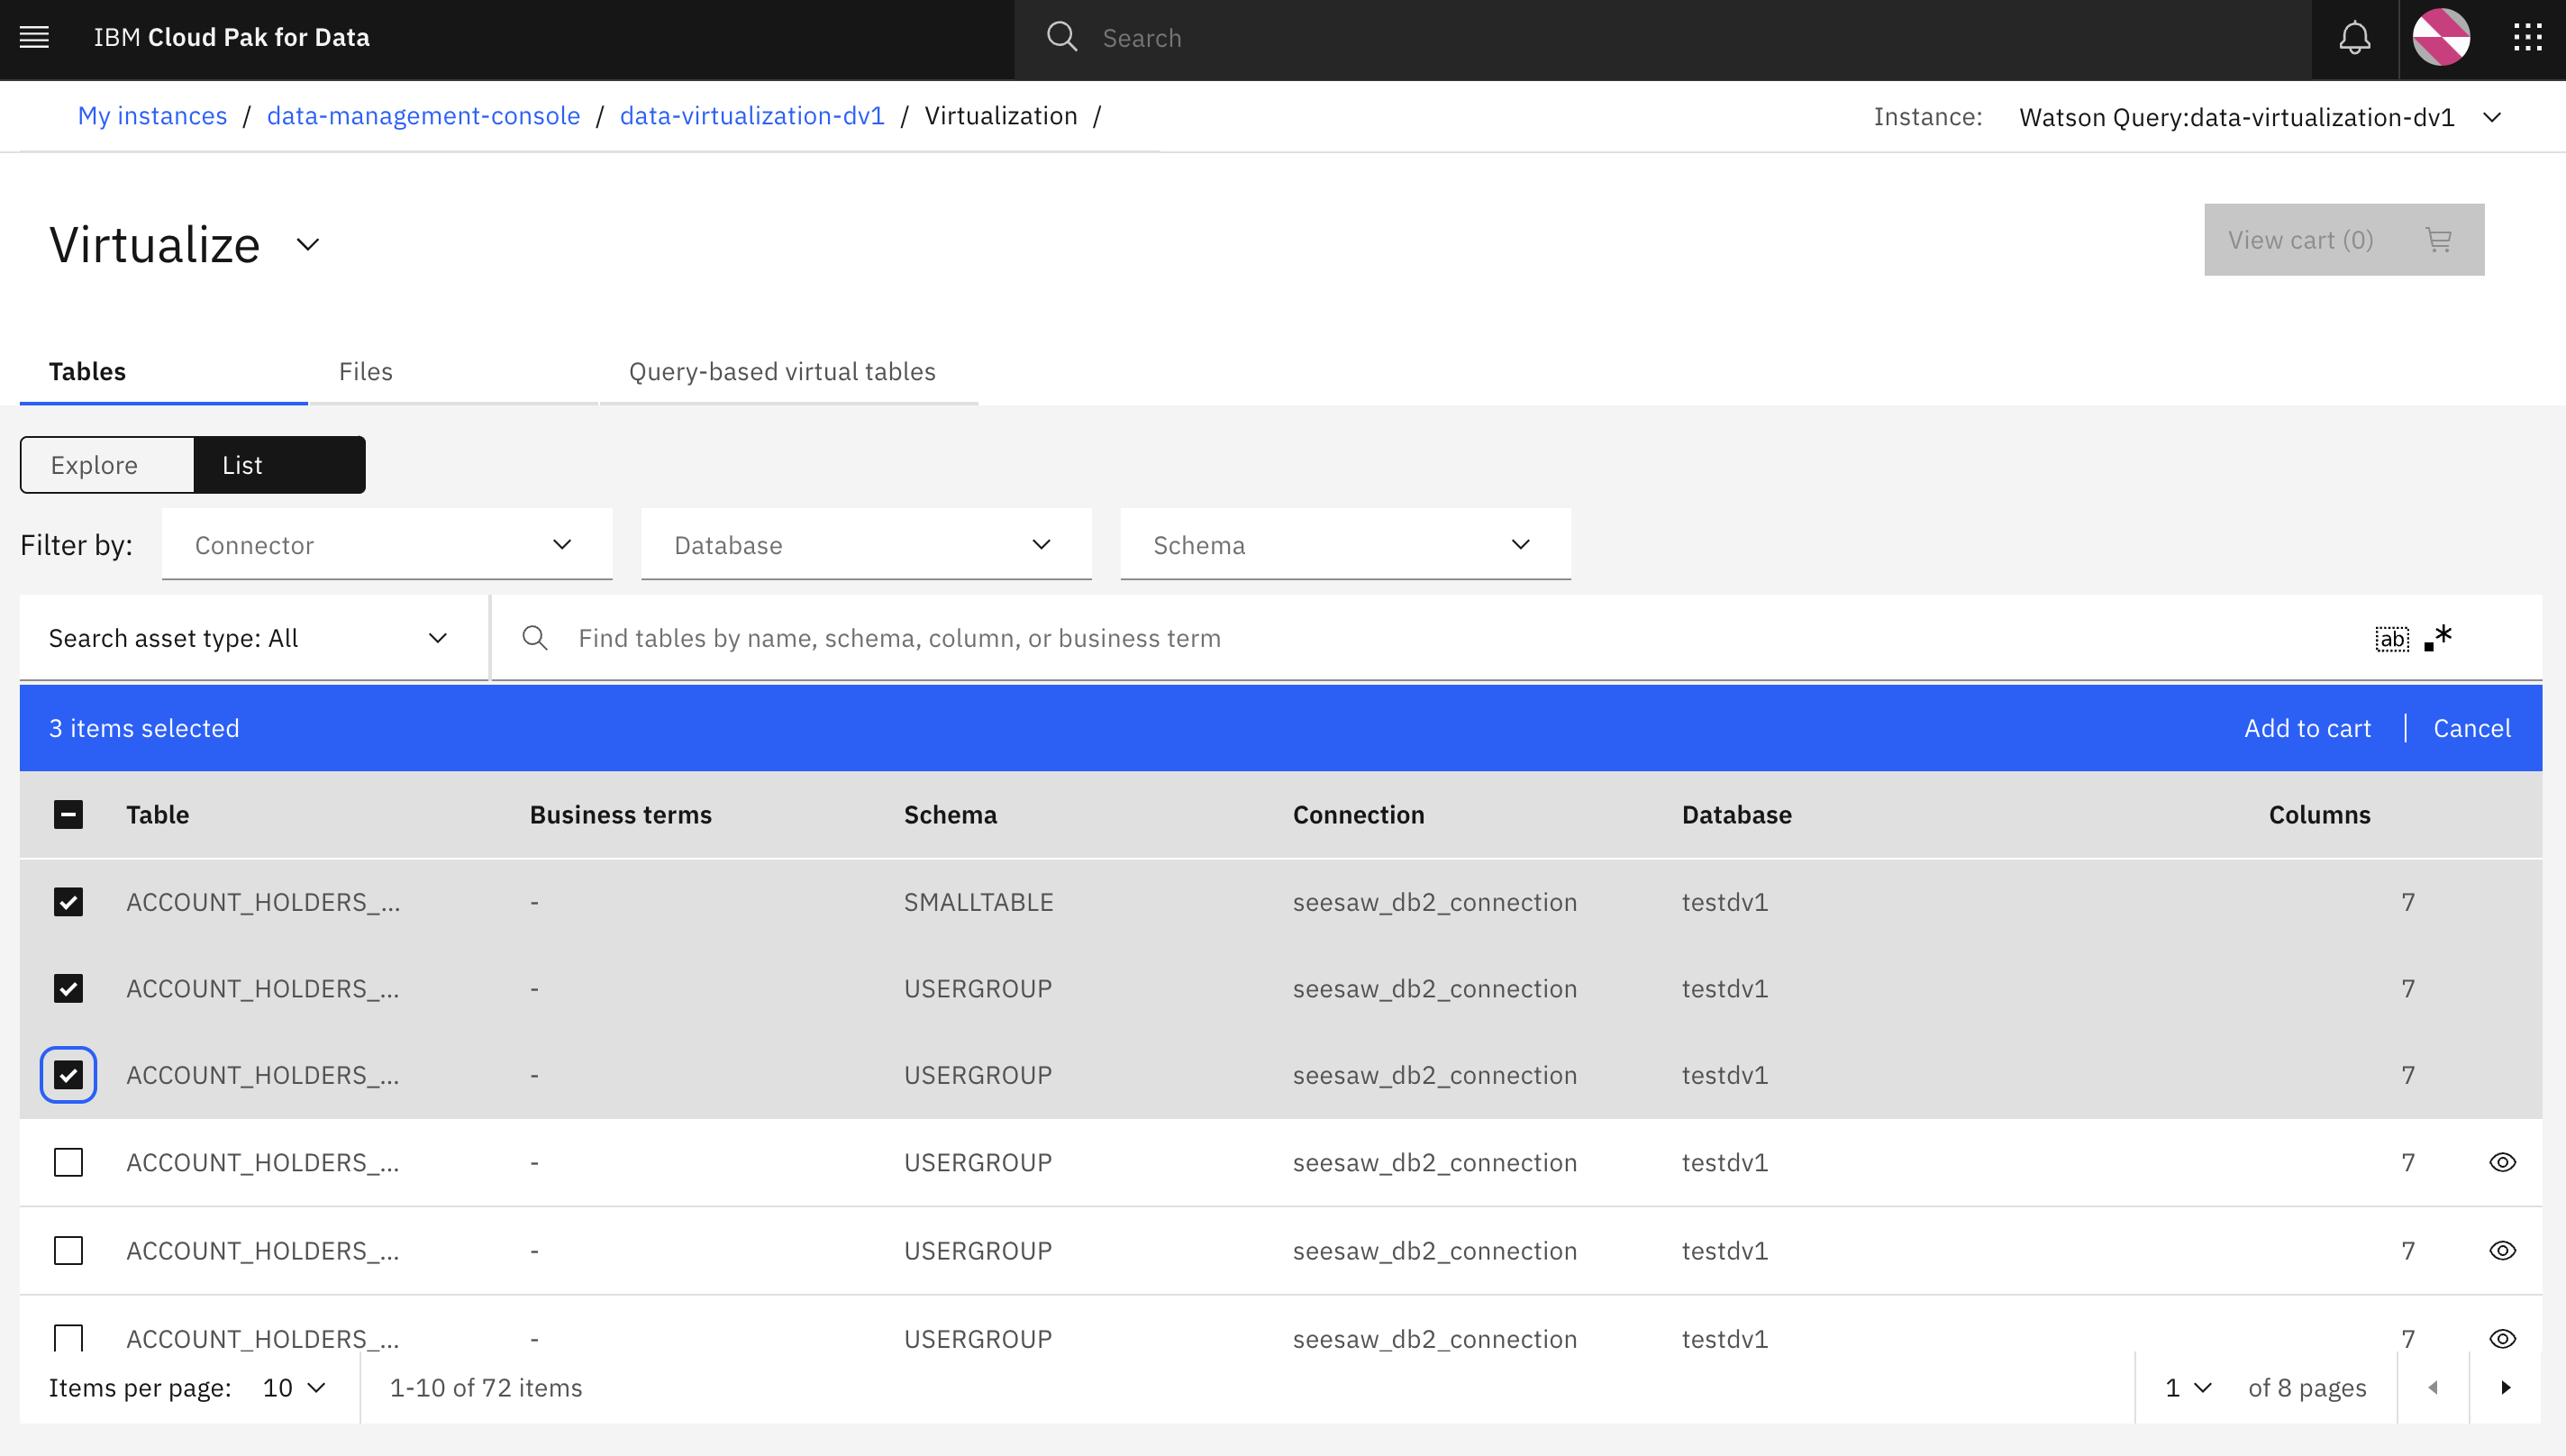2566x1456 pixels.
Task: Toggle regular expression search option
Action: point(2438,638)
